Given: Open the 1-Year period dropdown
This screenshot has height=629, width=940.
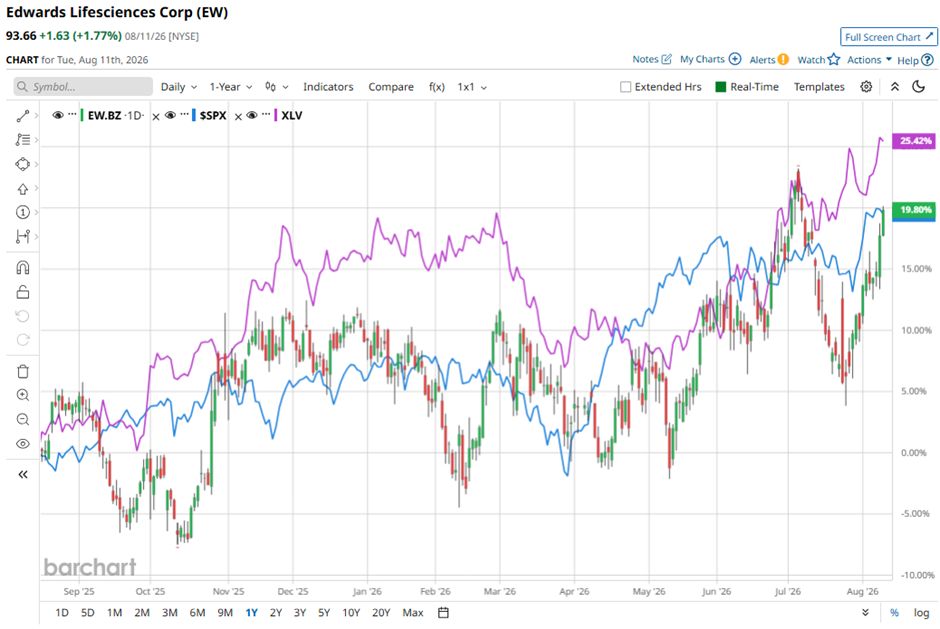Looking at the screenshot, I should click(x=231, y=87).
